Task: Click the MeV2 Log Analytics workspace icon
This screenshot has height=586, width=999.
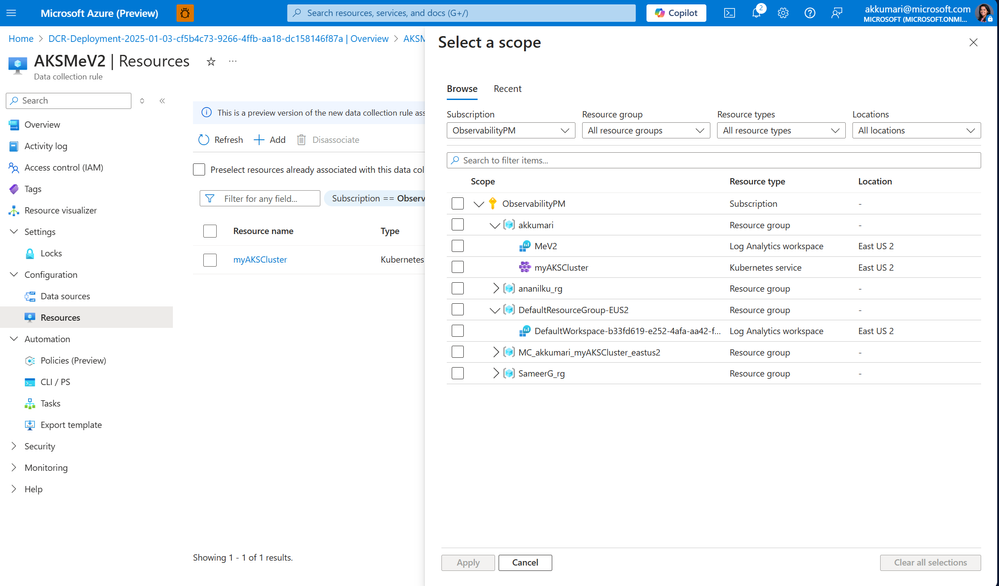Action: coord(524,246)
